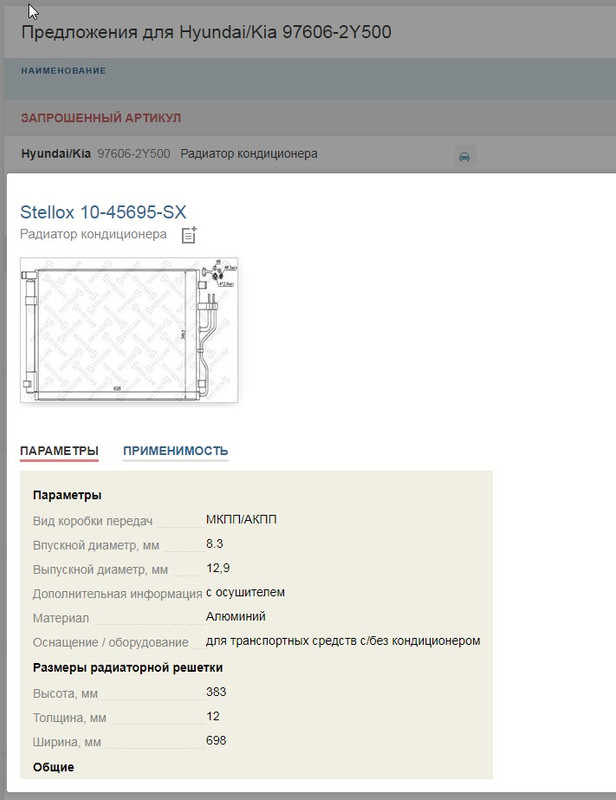Click the для транспортных средств с/без кондиционером value
This screenshot has height=800, width=616.
click(x=343, y=641)
